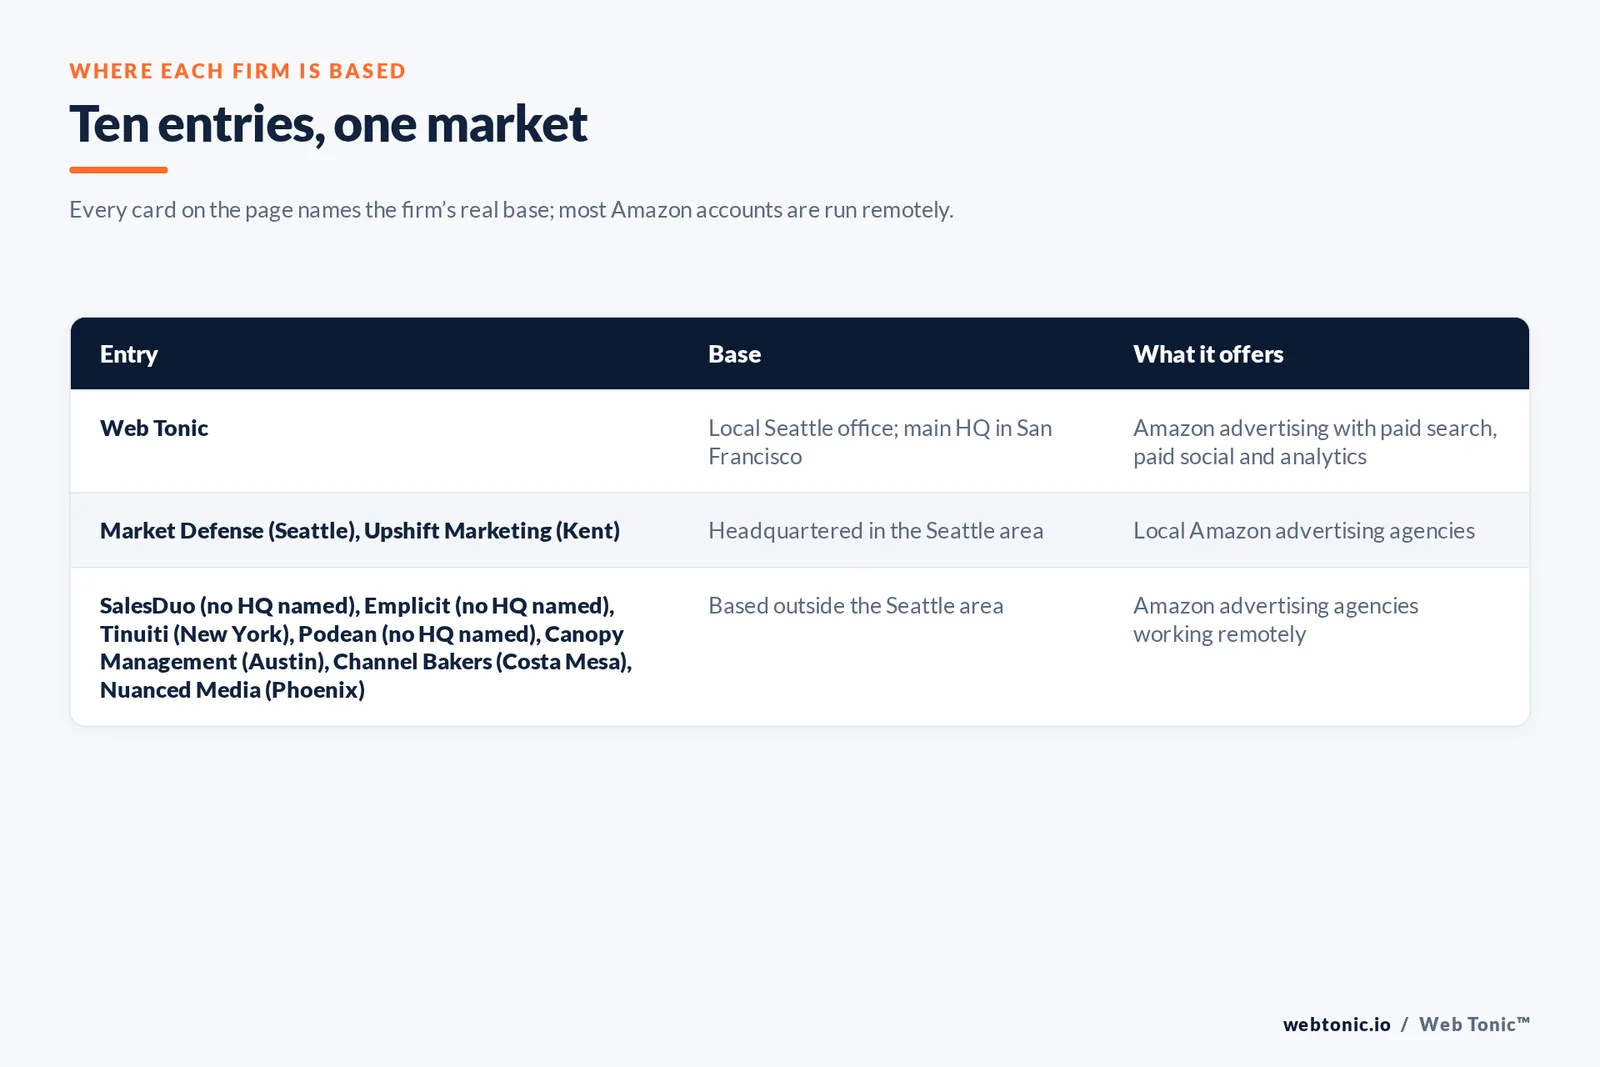
Task: Click the dark navy table header bar
Action: 800,354
